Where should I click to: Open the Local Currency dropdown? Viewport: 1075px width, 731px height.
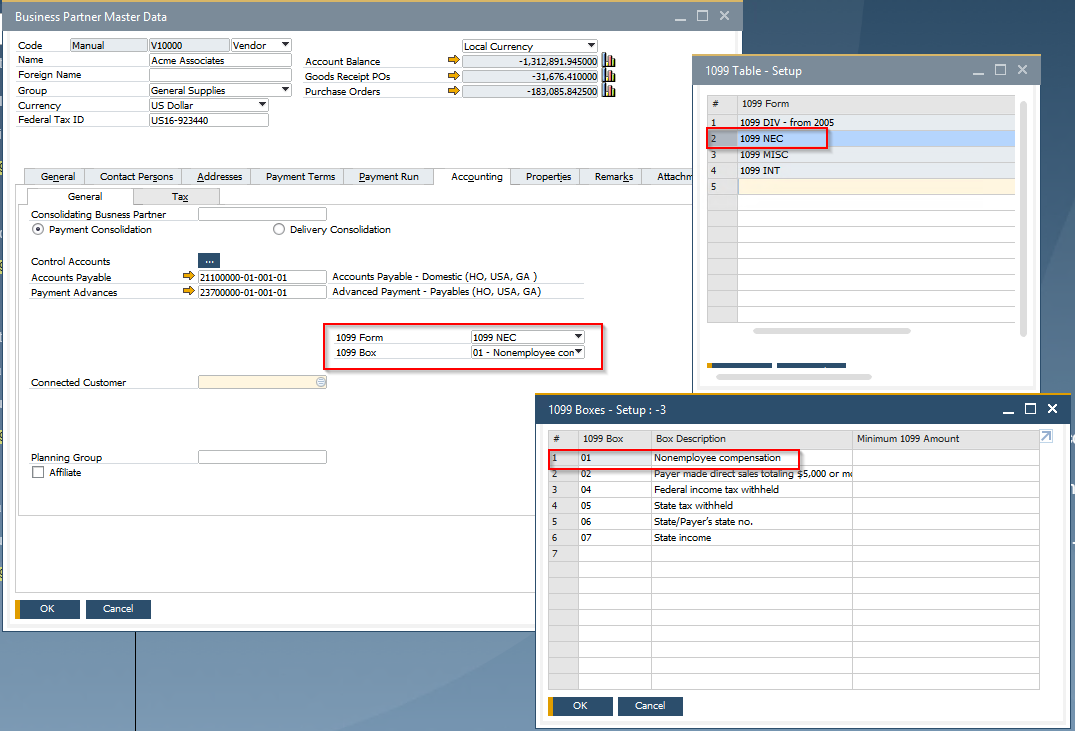(x=592, y=45)
